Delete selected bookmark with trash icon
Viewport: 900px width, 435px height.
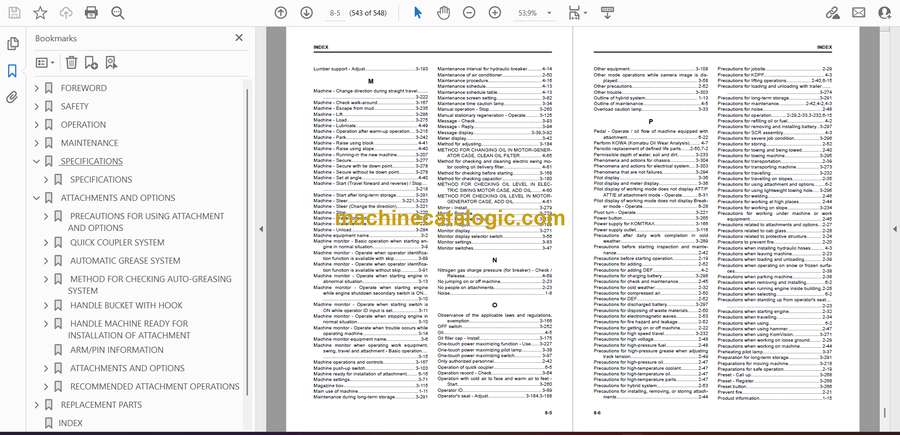(71, 63)
